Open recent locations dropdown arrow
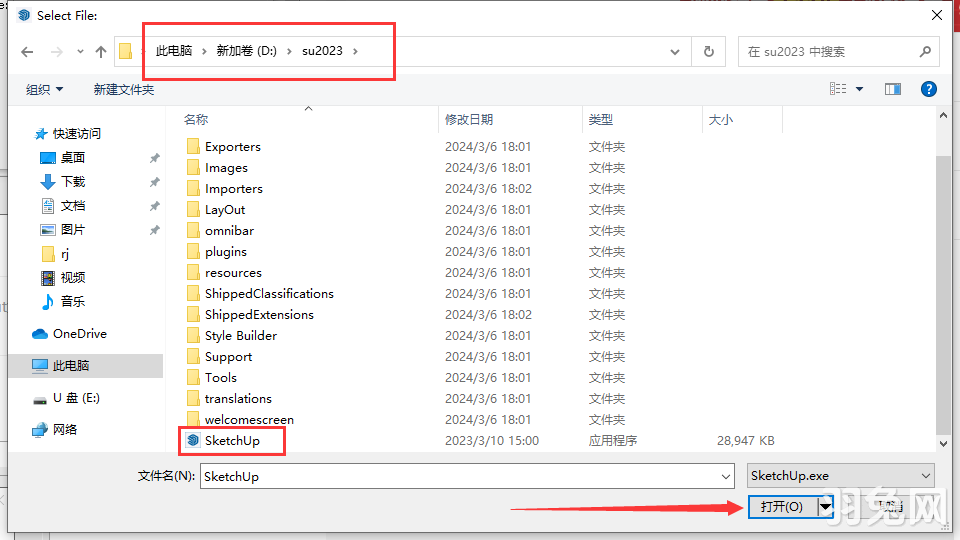 (x=80, y=52)
